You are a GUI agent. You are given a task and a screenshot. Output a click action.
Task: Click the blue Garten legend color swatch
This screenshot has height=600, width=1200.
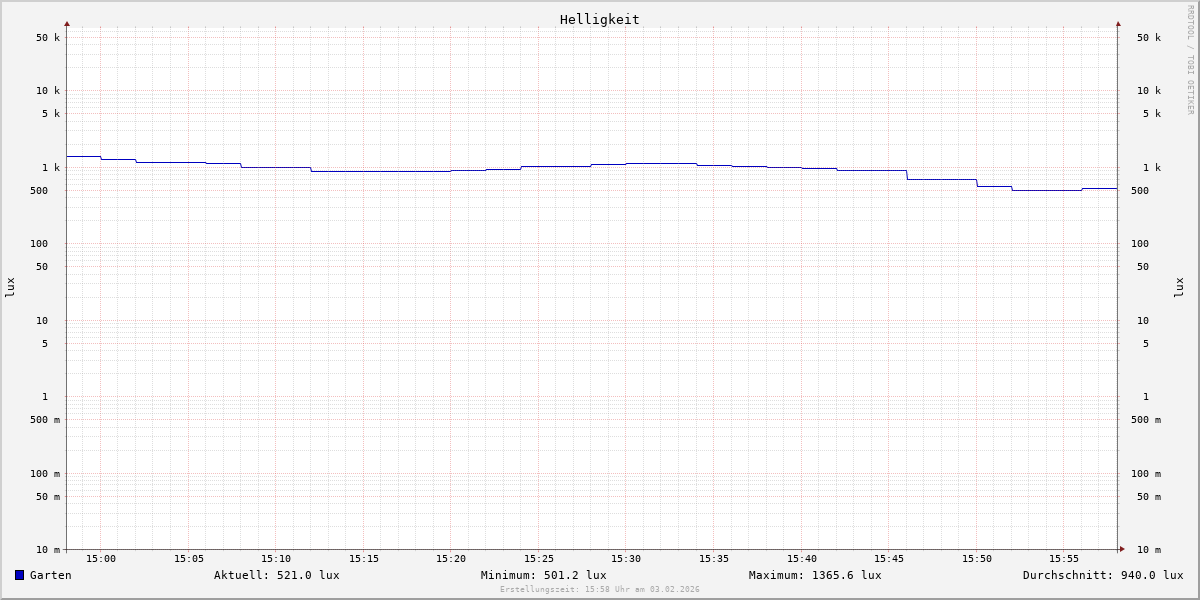tap(19, 575)
